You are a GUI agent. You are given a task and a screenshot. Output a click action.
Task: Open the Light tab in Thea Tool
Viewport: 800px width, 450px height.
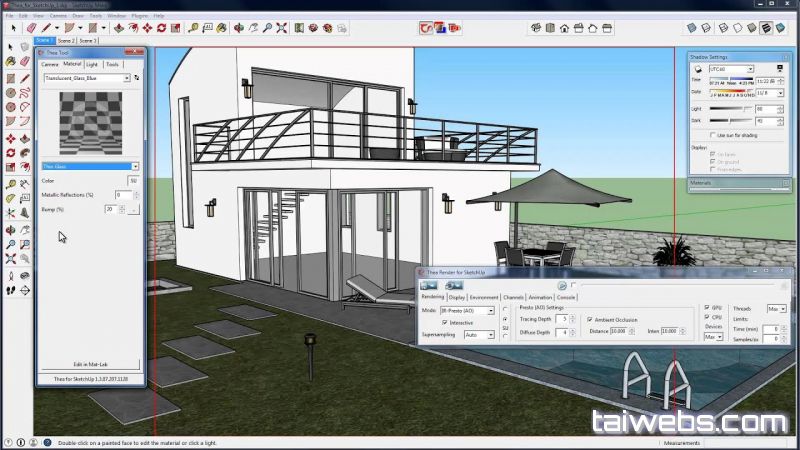tap(92, 64)
